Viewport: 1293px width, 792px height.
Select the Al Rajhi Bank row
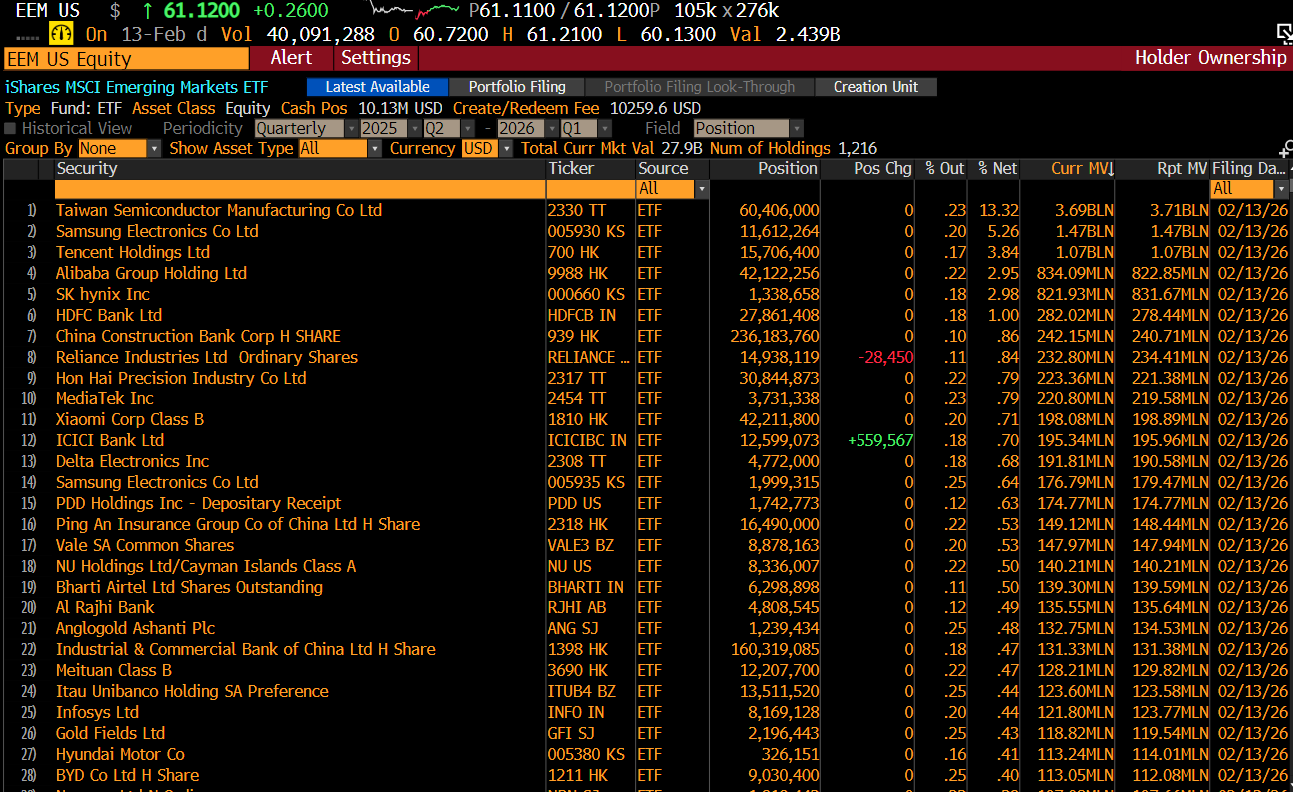click(646, 607)
